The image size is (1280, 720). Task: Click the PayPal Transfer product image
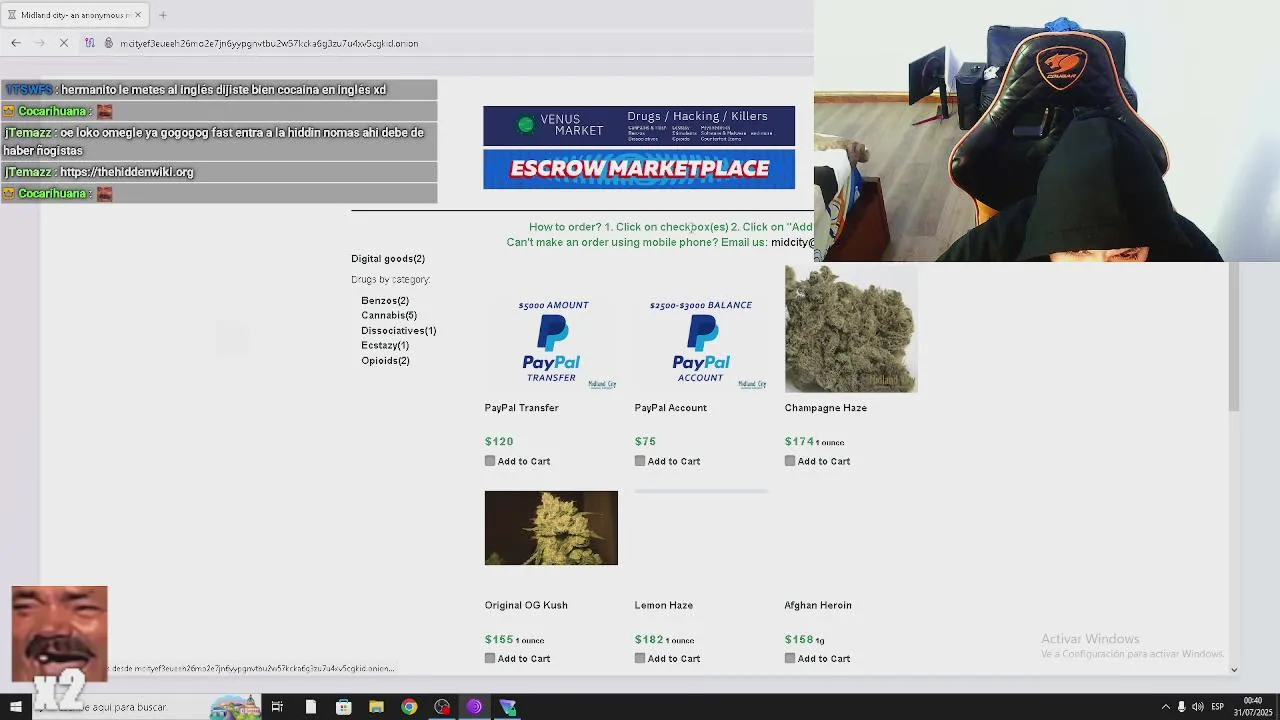[551, 342]
